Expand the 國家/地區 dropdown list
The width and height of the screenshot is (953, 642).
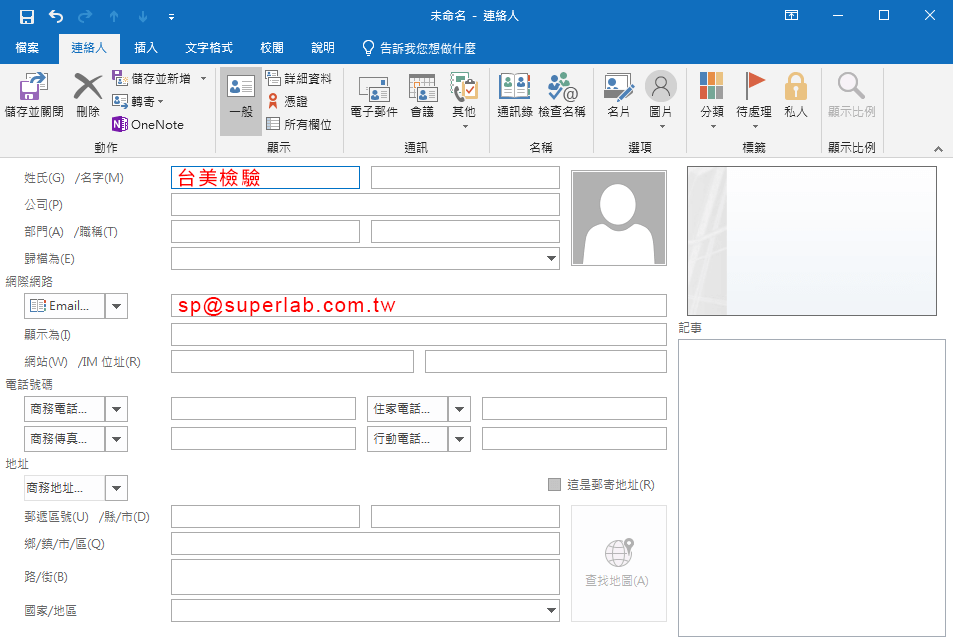pyautogui.click(x=552, y=611)
